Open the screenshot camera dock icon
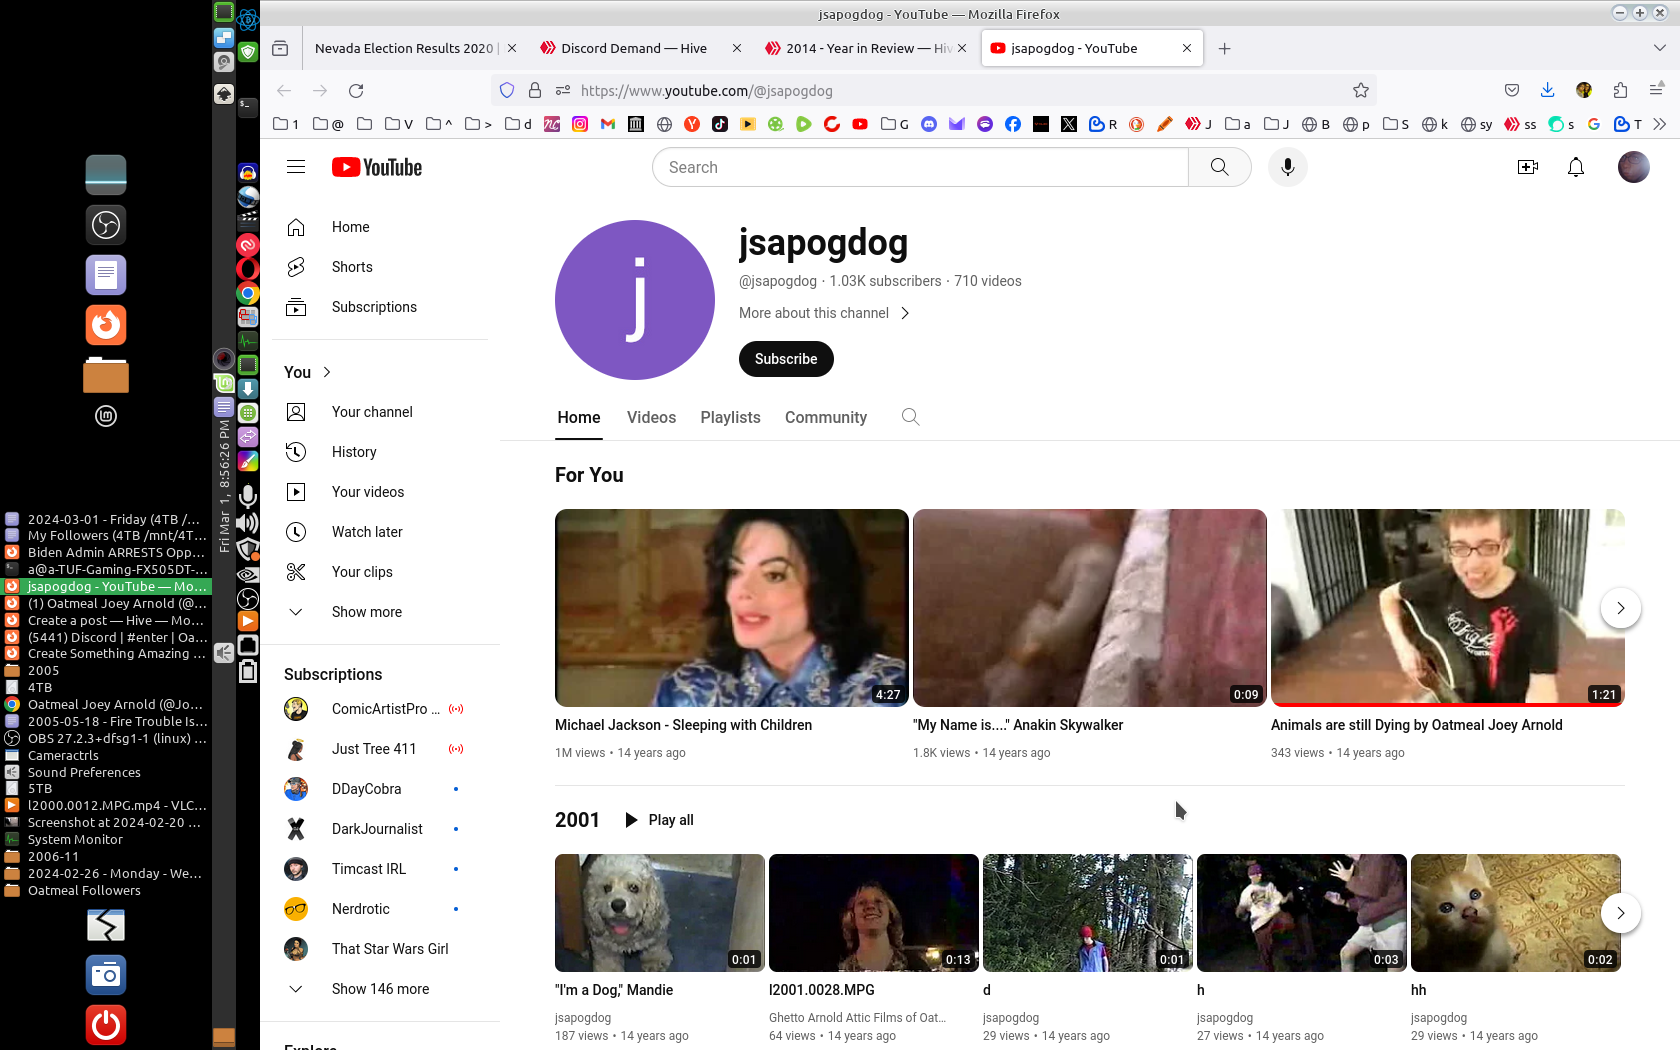The width and height of the screenshot is (1680, 1050). pos(106,975)
